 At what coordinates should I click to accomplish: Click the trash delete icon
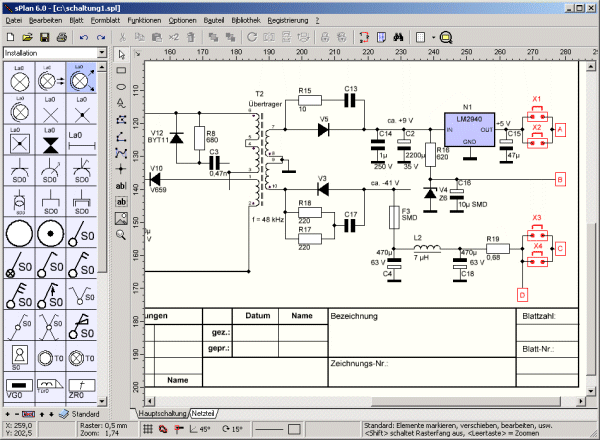pos(191,37)
